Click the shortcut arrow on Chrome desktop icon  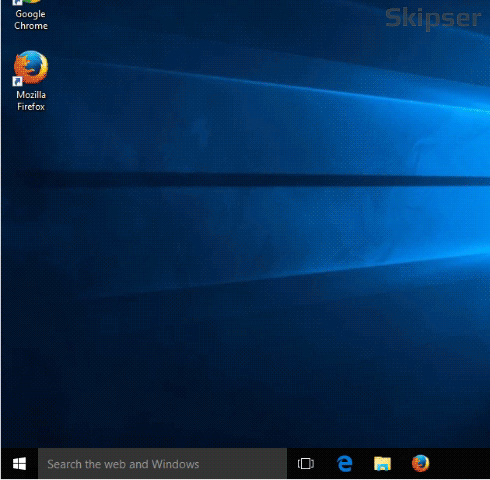point(17,3)
